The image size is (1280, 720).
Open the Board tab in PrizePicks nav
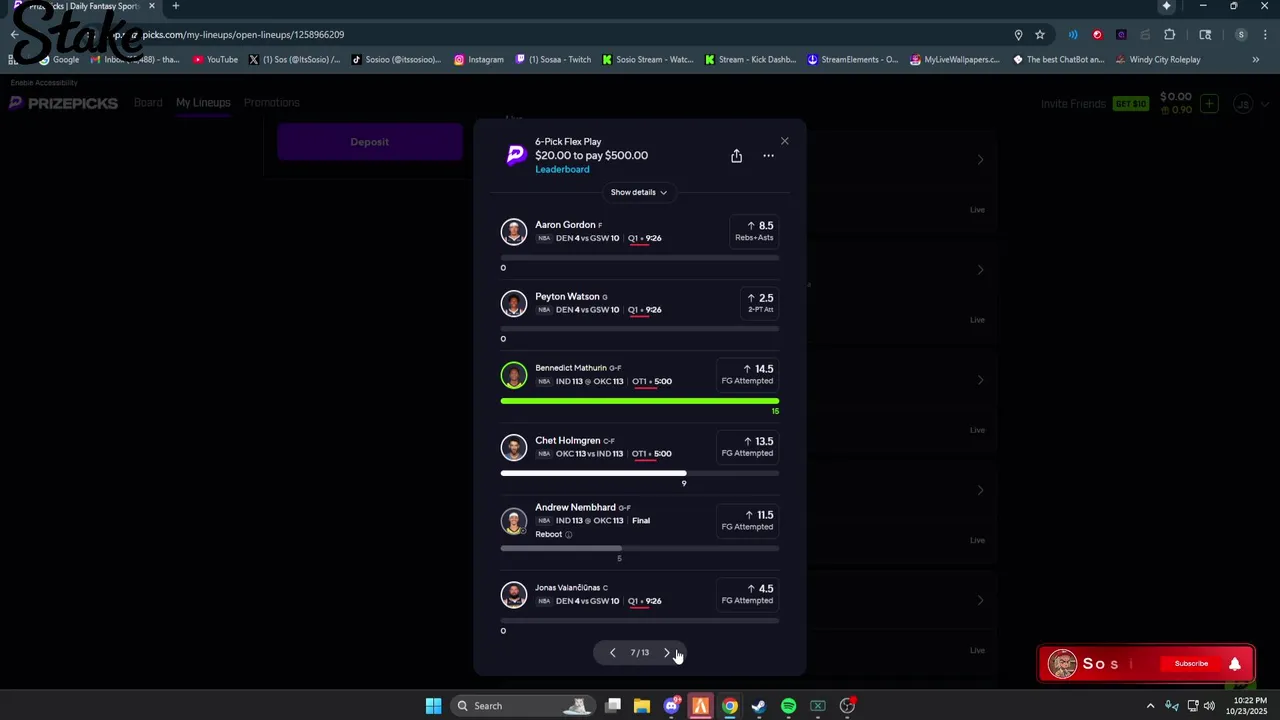148,103
